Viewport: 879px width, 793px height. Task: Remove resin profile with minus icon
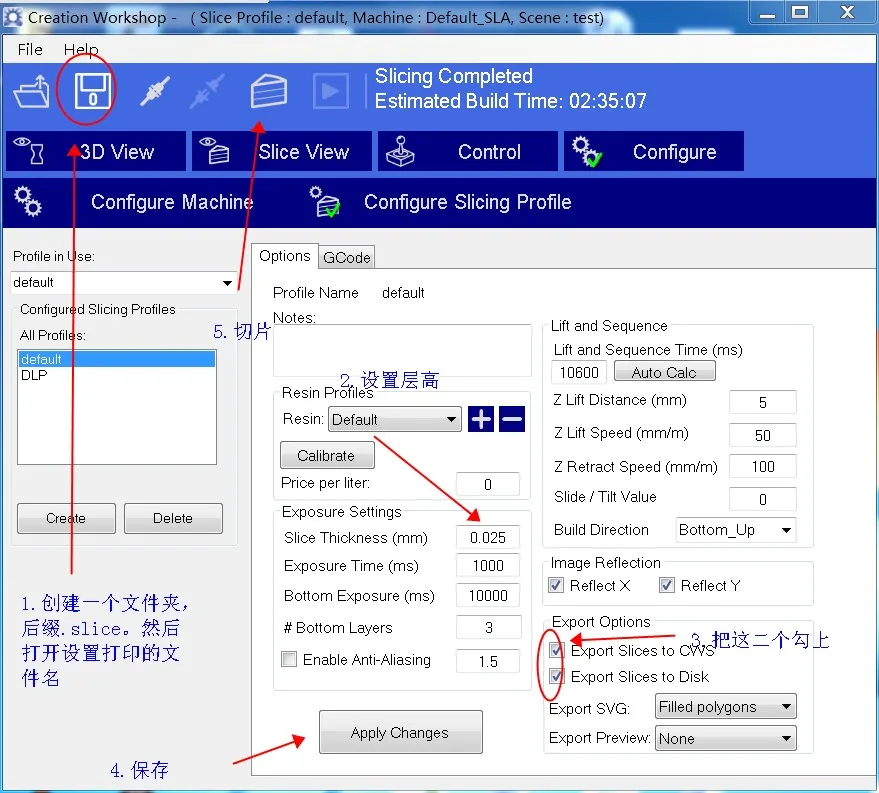tap(512, 419)
